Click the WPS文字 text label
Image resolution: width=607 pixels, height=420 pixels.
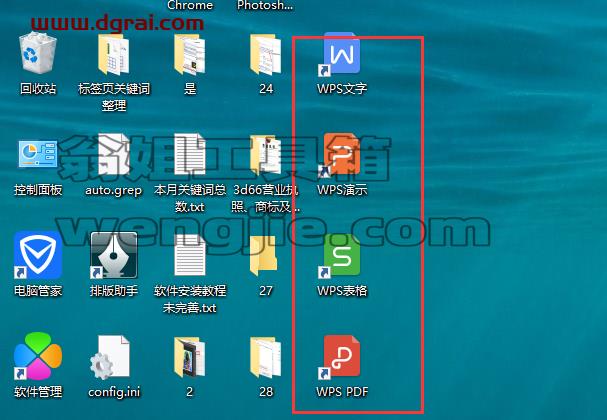click(342, 89)
